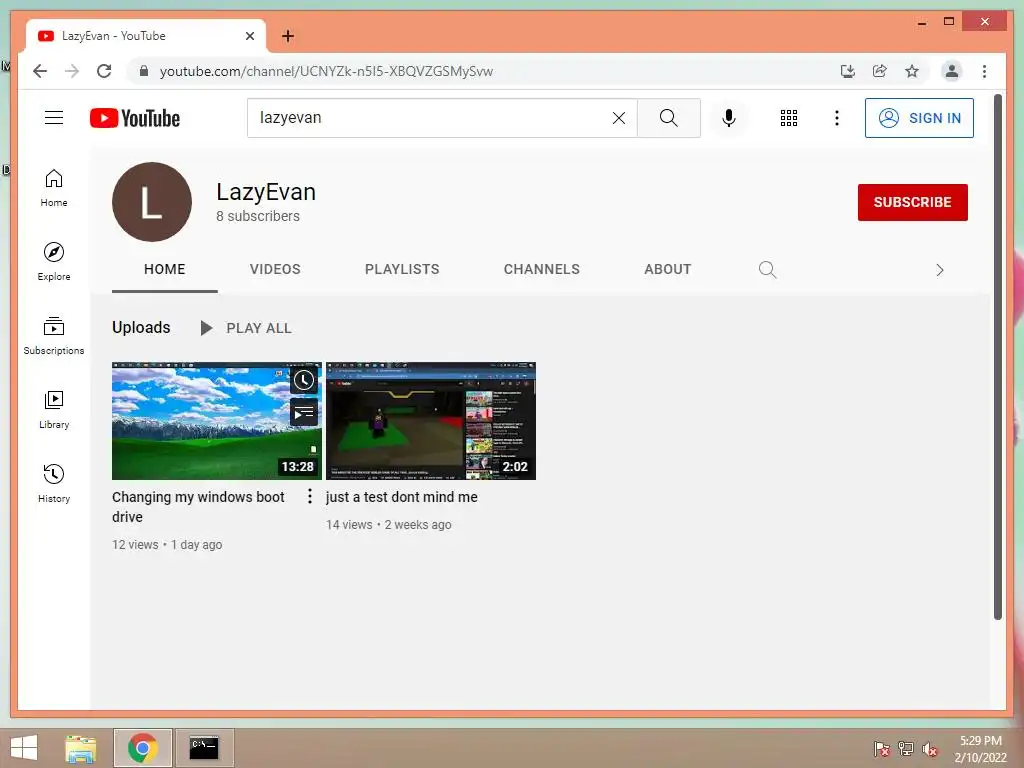Share this page from the address bar
The width and height of the screenshot is (1024, 768).
pos(880,71)
